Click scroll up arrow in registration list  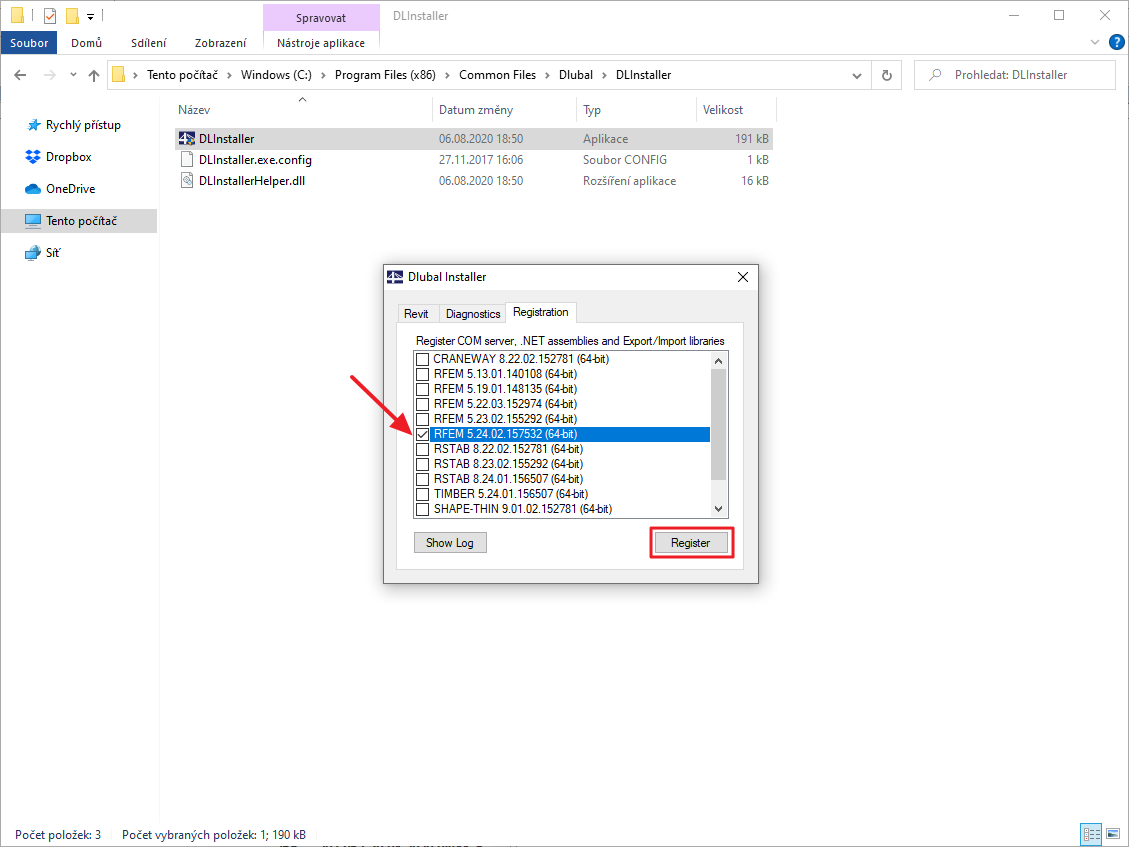(719, 360)
